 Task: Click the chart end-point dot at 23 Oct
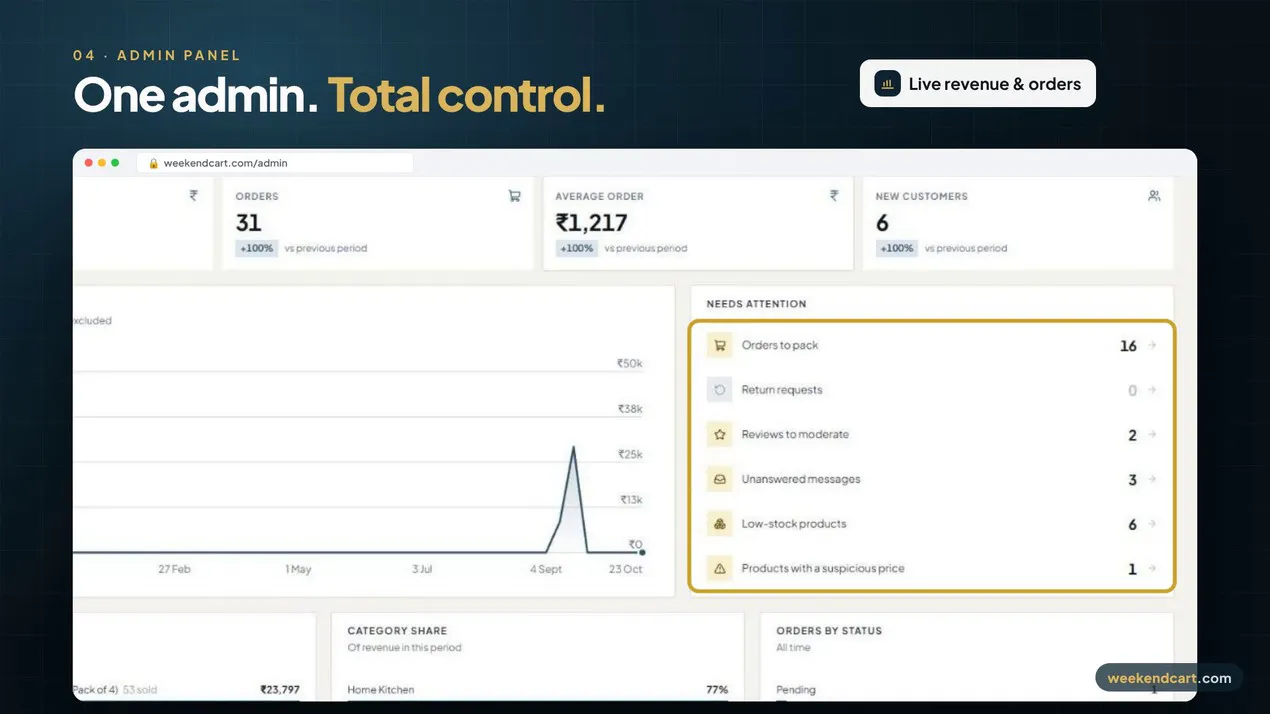coord(642,552)
